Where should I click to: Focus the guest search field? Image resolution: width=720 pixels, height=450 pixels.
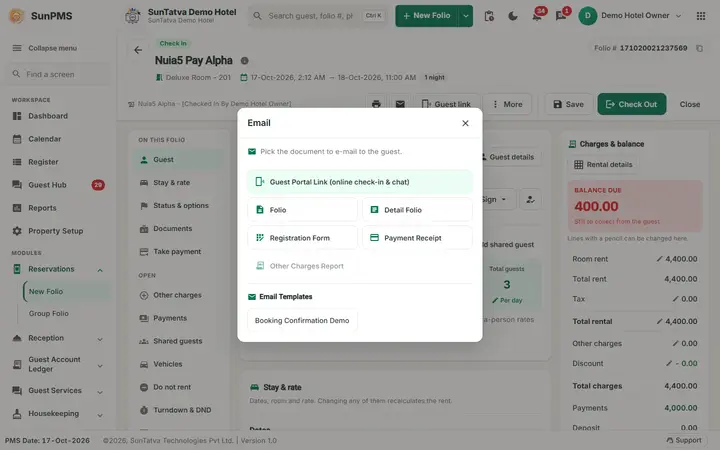pyautogui.click(x=318, y=16)
